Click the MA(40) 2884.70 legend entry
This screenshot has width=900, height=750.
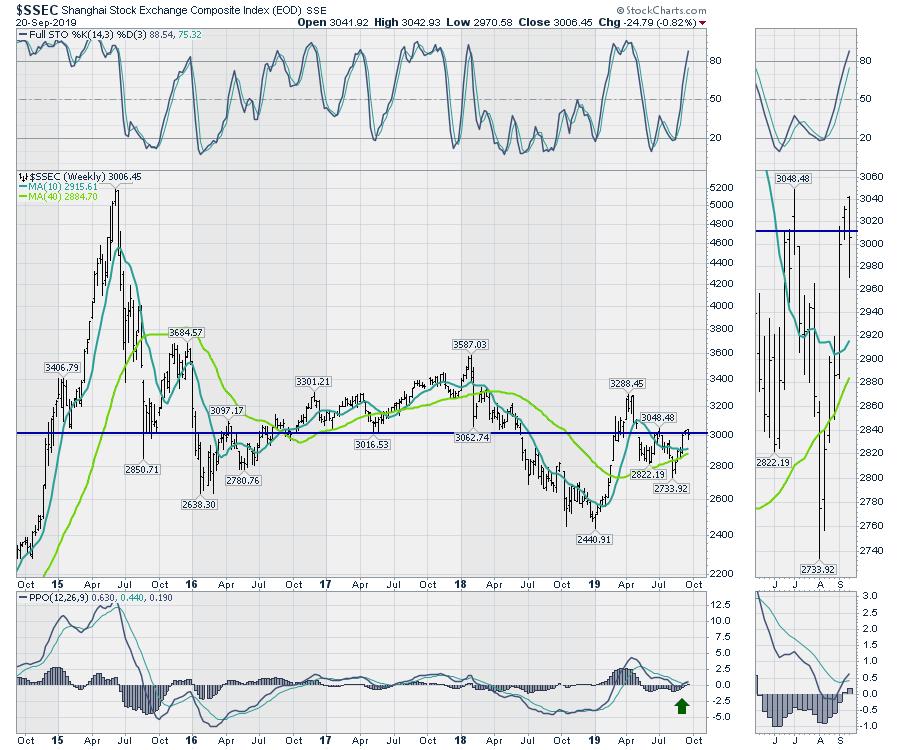tap(57, 196)
